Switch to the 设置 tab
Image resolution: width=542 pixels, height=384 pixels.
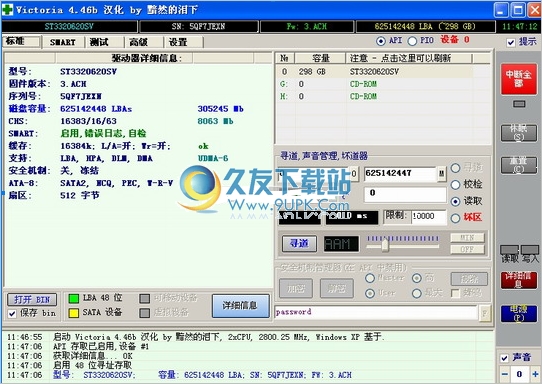pyautogui.click(x=183, y=42)
